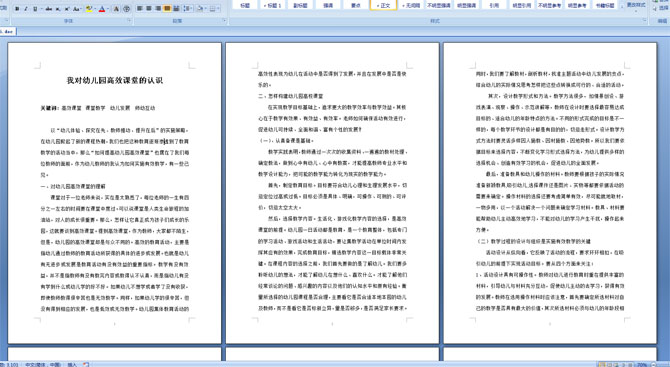Image resolution: width=670 pixels, height=367 pixels.
Task: Click the subscript icon
Action: (58, 9)
